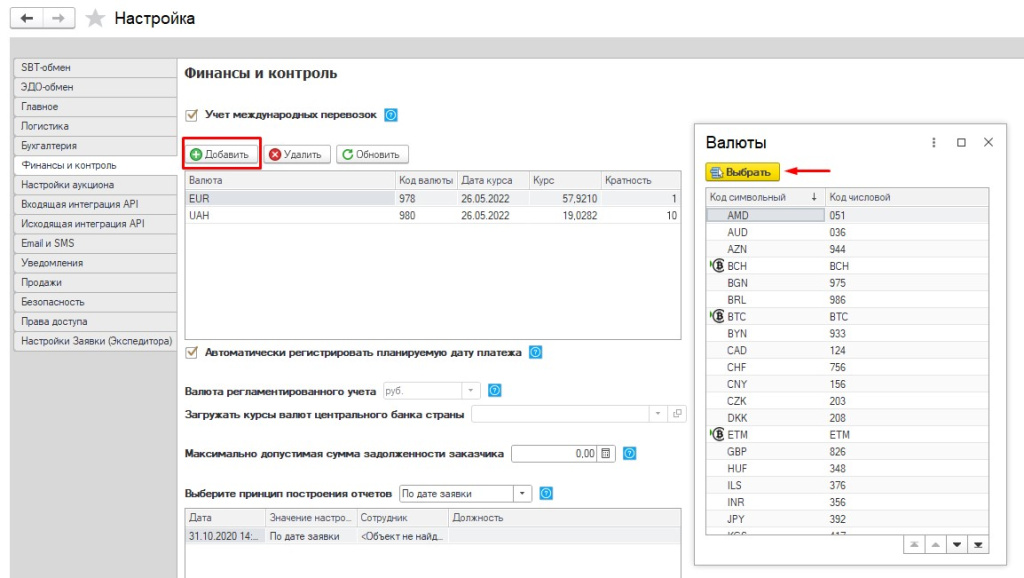This screenshot has width=1024, height=578.
Task: Toggle Автоматически регистрировать планируемую дату платежа checkbox
Action: [191, 353]
